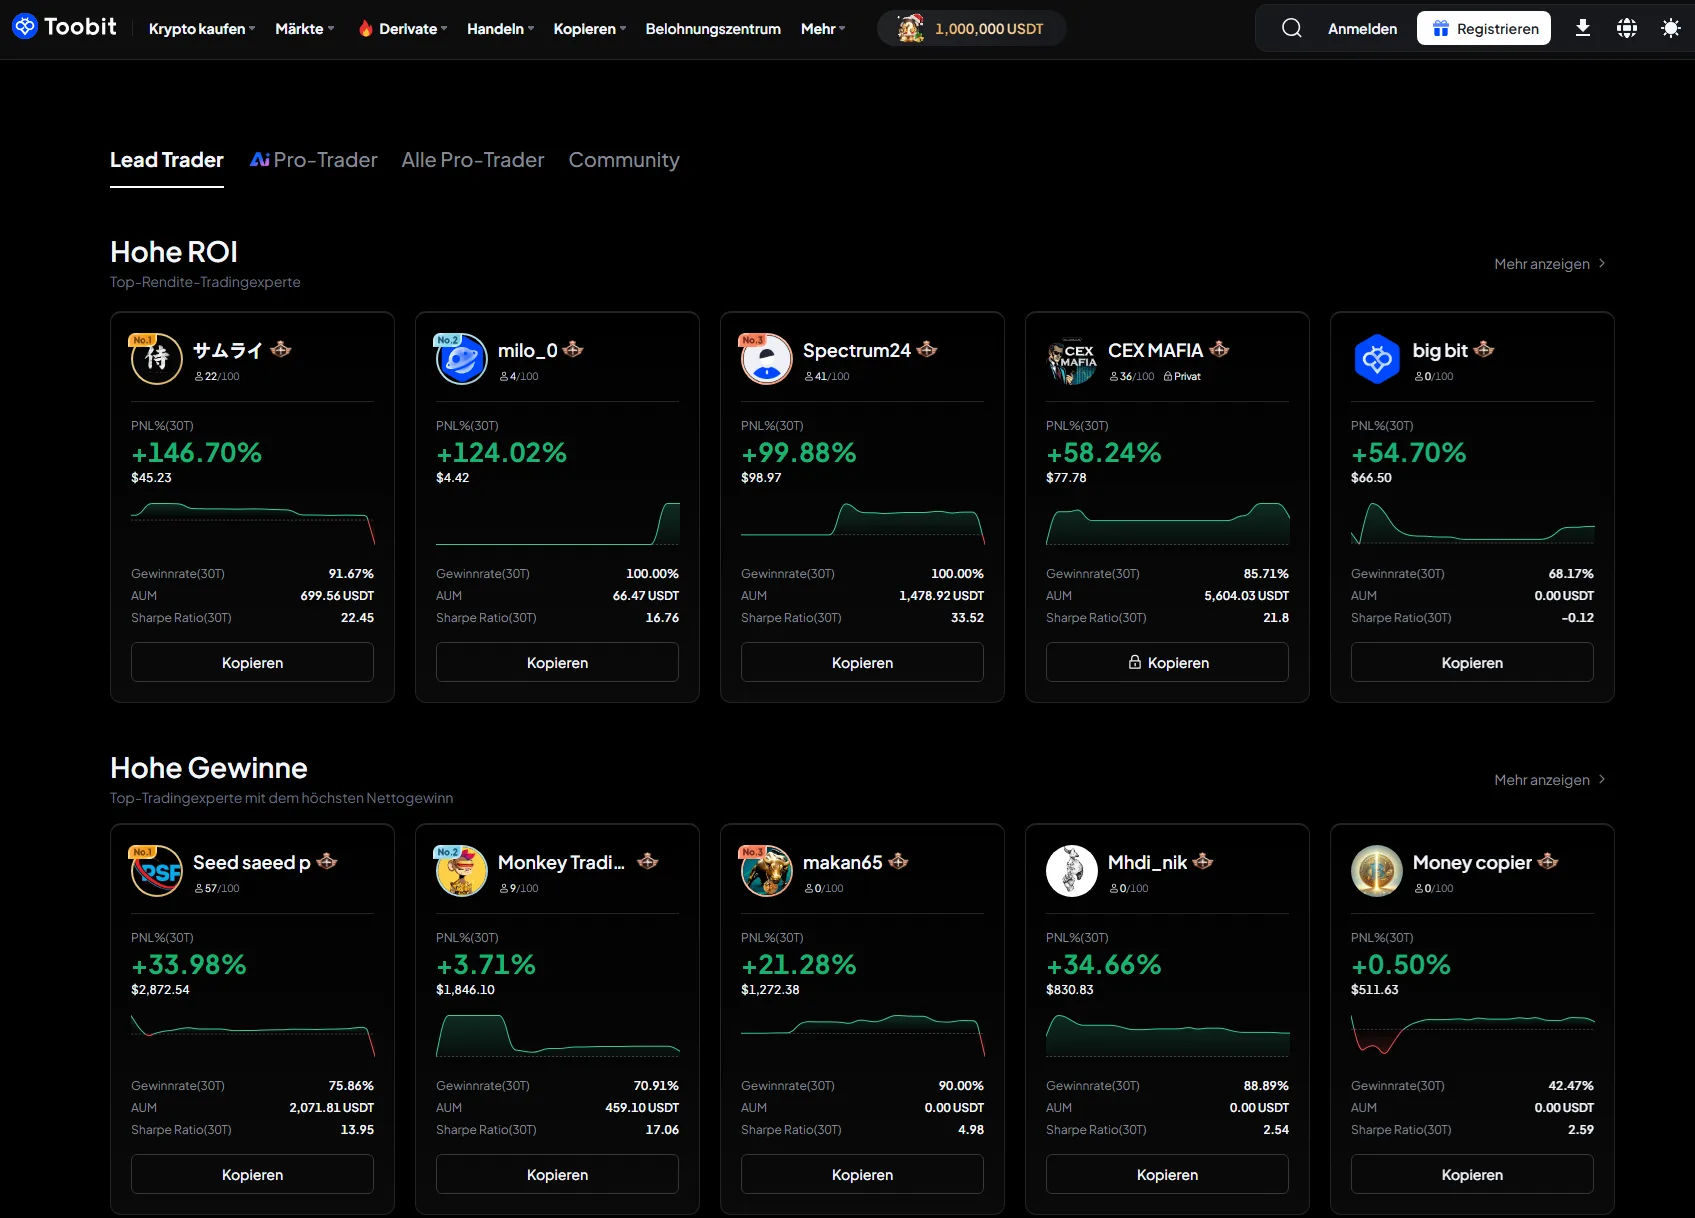Click the badge icon next to CEX MAFIA
1695x1218 pixels.
[1219, 349]
